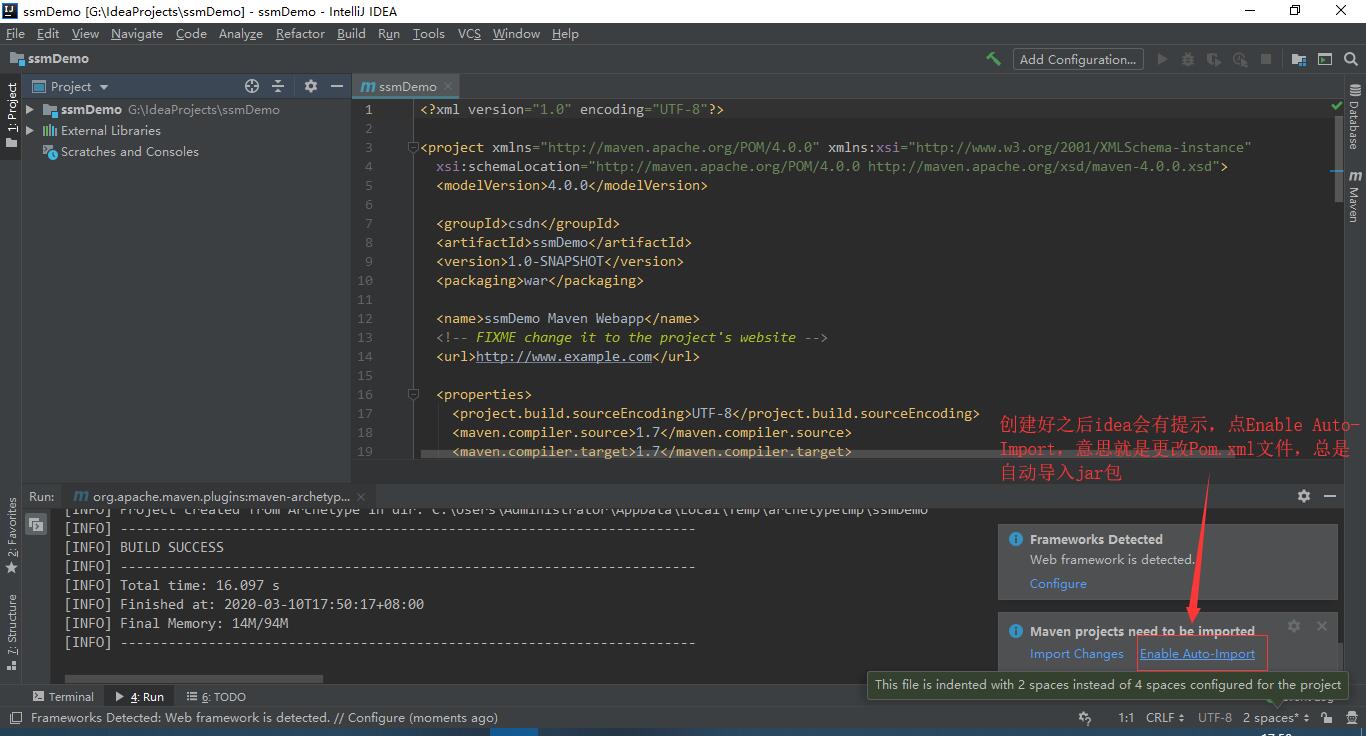
Task: Open the Maven notification settings gear
Action: tap(1294, 626)
